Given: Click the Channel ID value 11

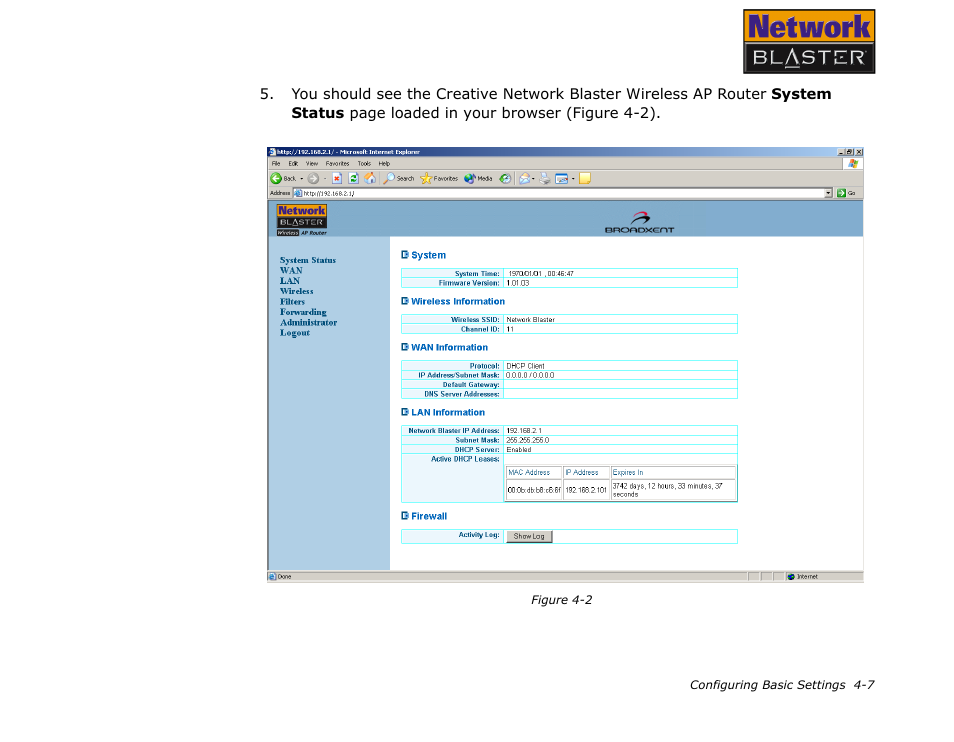Looking at the screenshot, I should coord(510,329).
